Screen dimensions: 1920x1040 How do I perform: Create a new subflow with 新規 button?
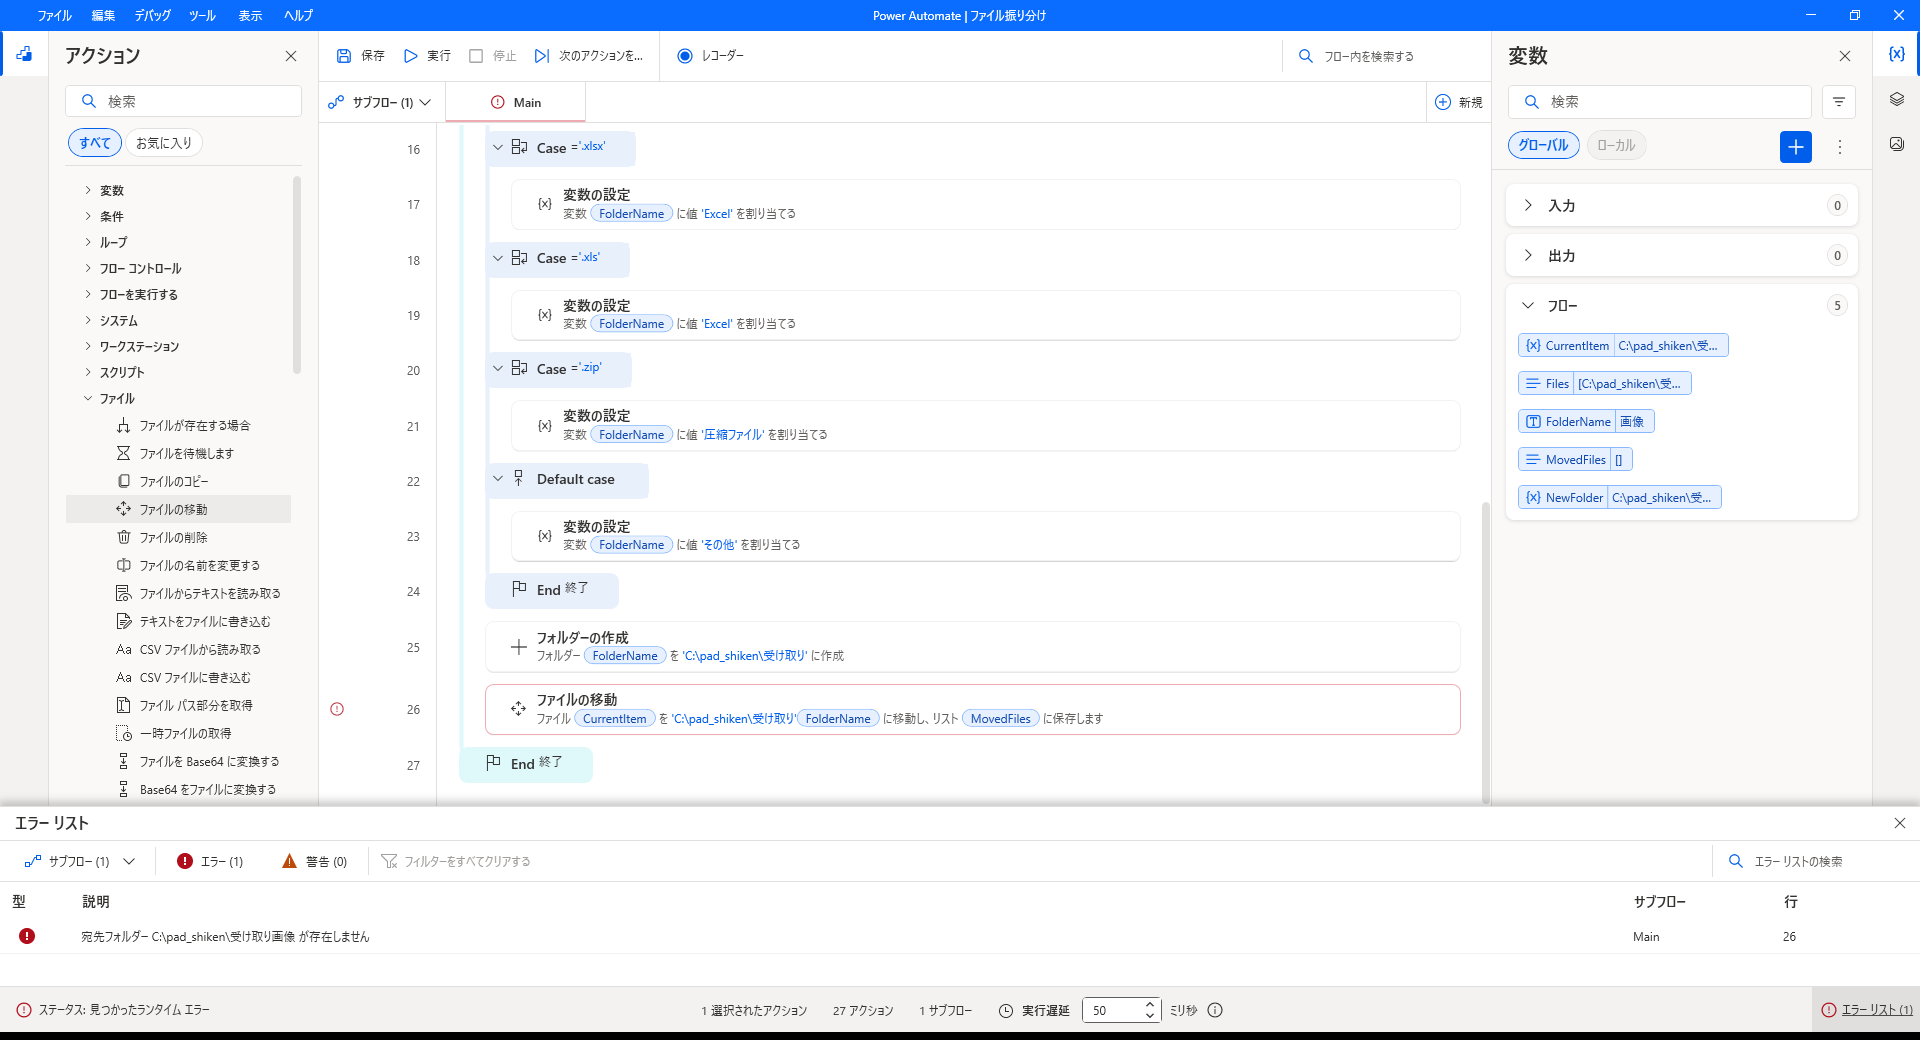[x=1459, y=102]
